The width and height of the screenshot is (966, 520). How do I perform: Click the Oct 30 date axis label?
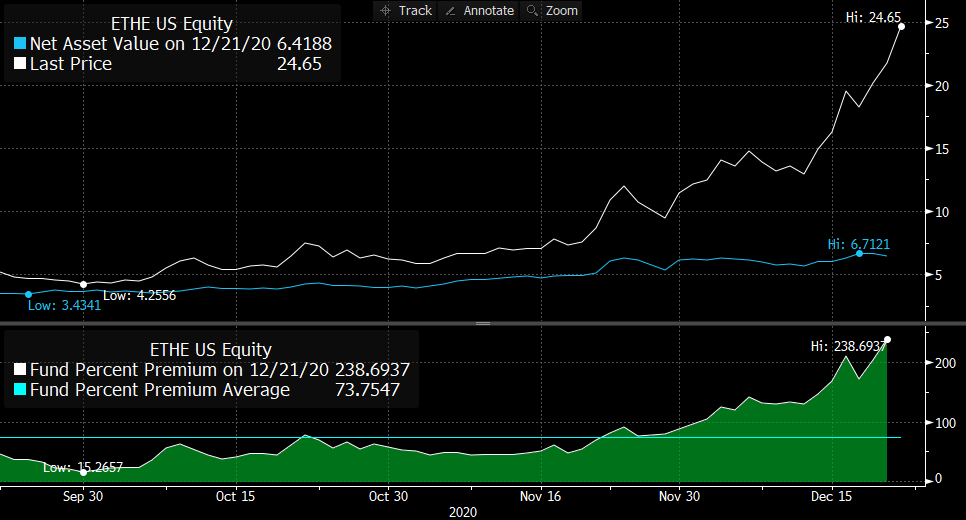[388, 497]
